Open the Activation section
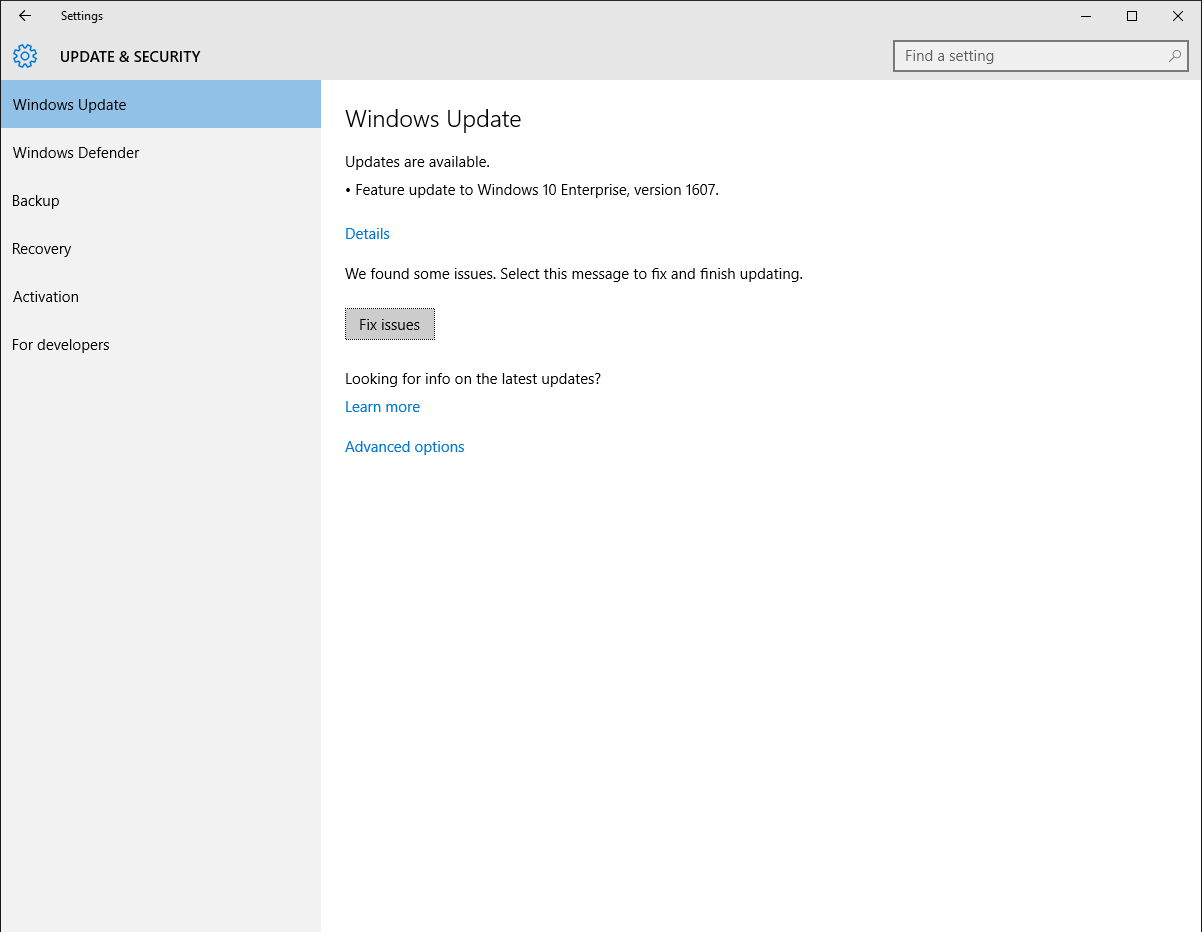 [161, 296]
